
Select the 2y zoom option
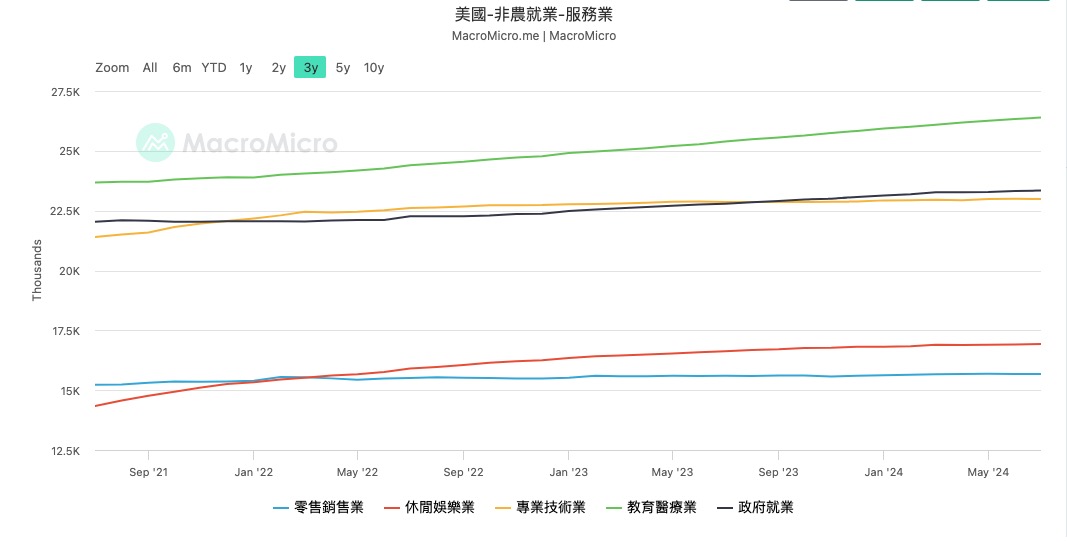(x=279, y=68)
